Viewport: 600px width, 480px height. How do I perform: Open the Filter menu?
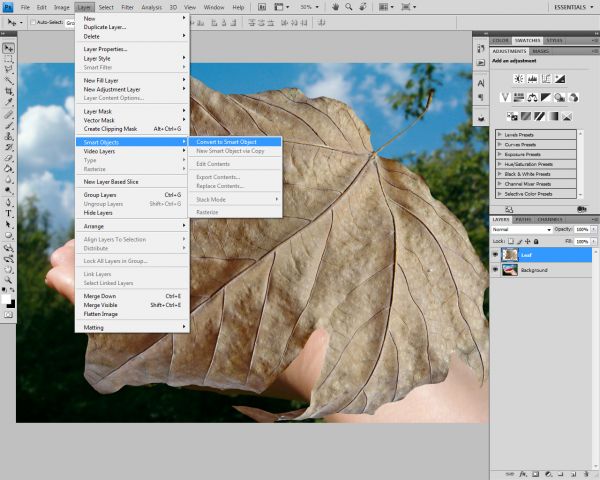pyautogui.click(x=127, y=7)
